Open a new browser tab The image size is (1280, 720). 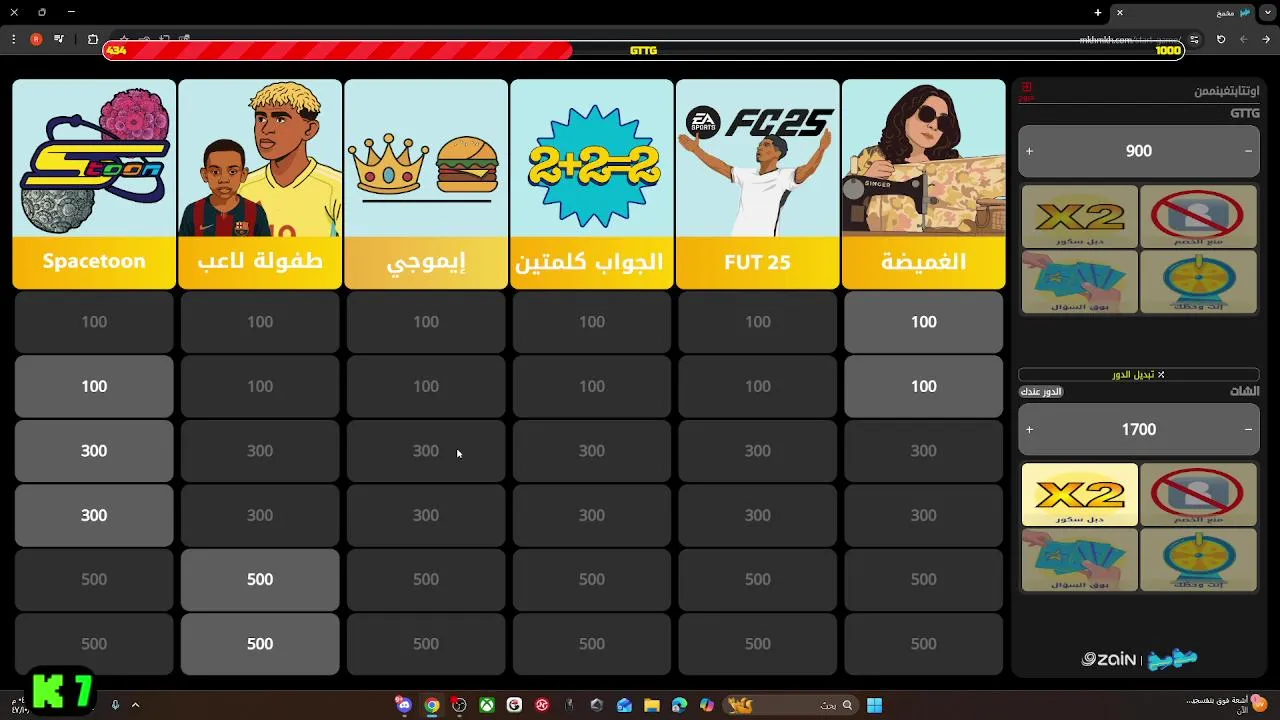click(x=1097, y=12)
